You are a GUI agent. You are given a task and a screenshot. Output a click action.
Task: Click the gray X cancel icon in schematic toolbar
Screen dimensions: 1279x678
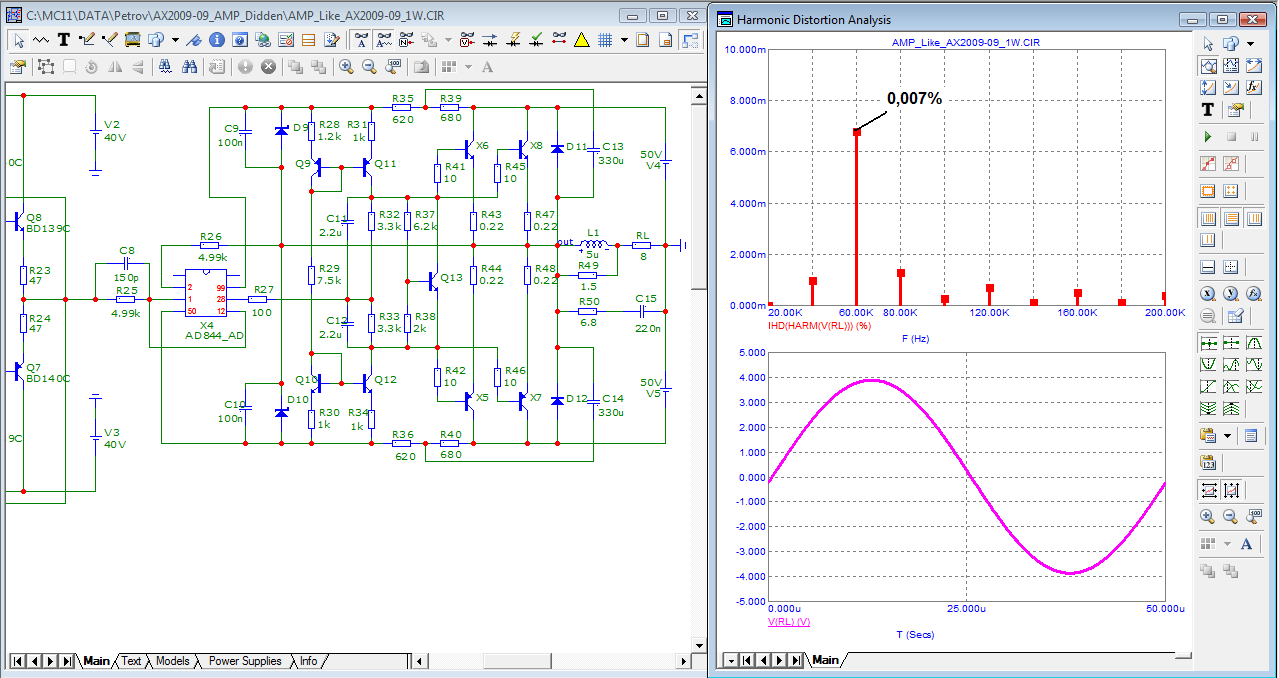268,67
